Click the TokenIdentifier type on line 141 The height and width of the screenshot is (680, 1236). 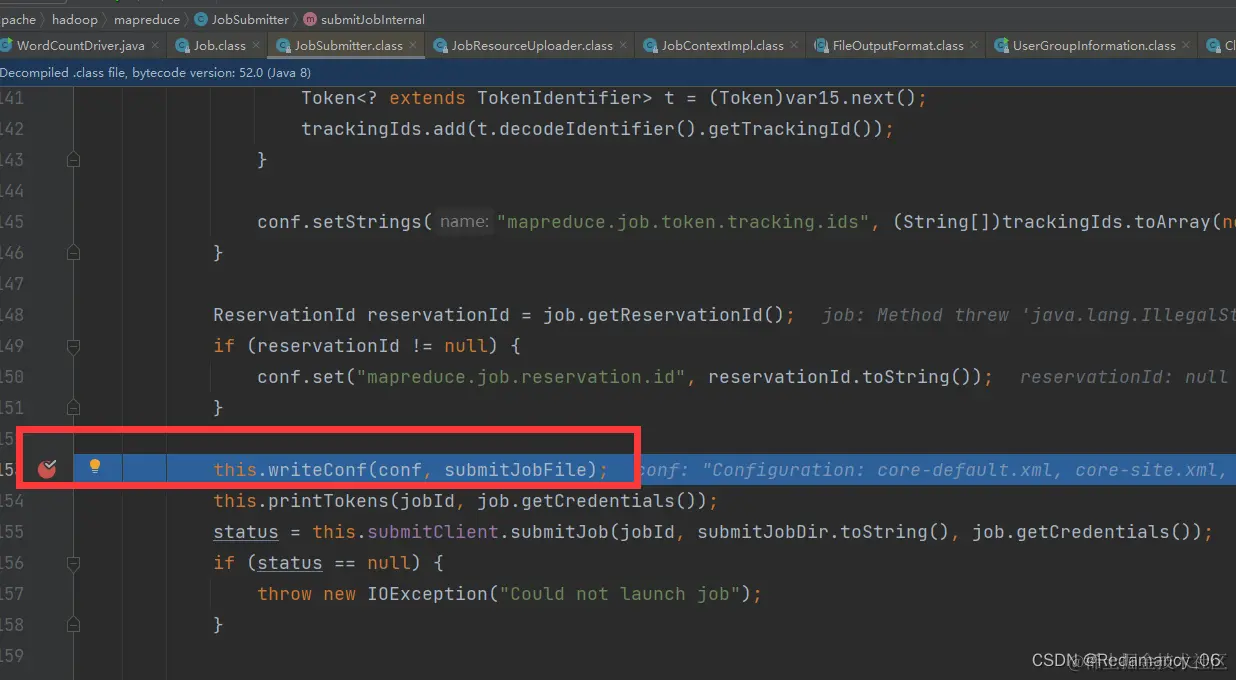tap(559, 97)
